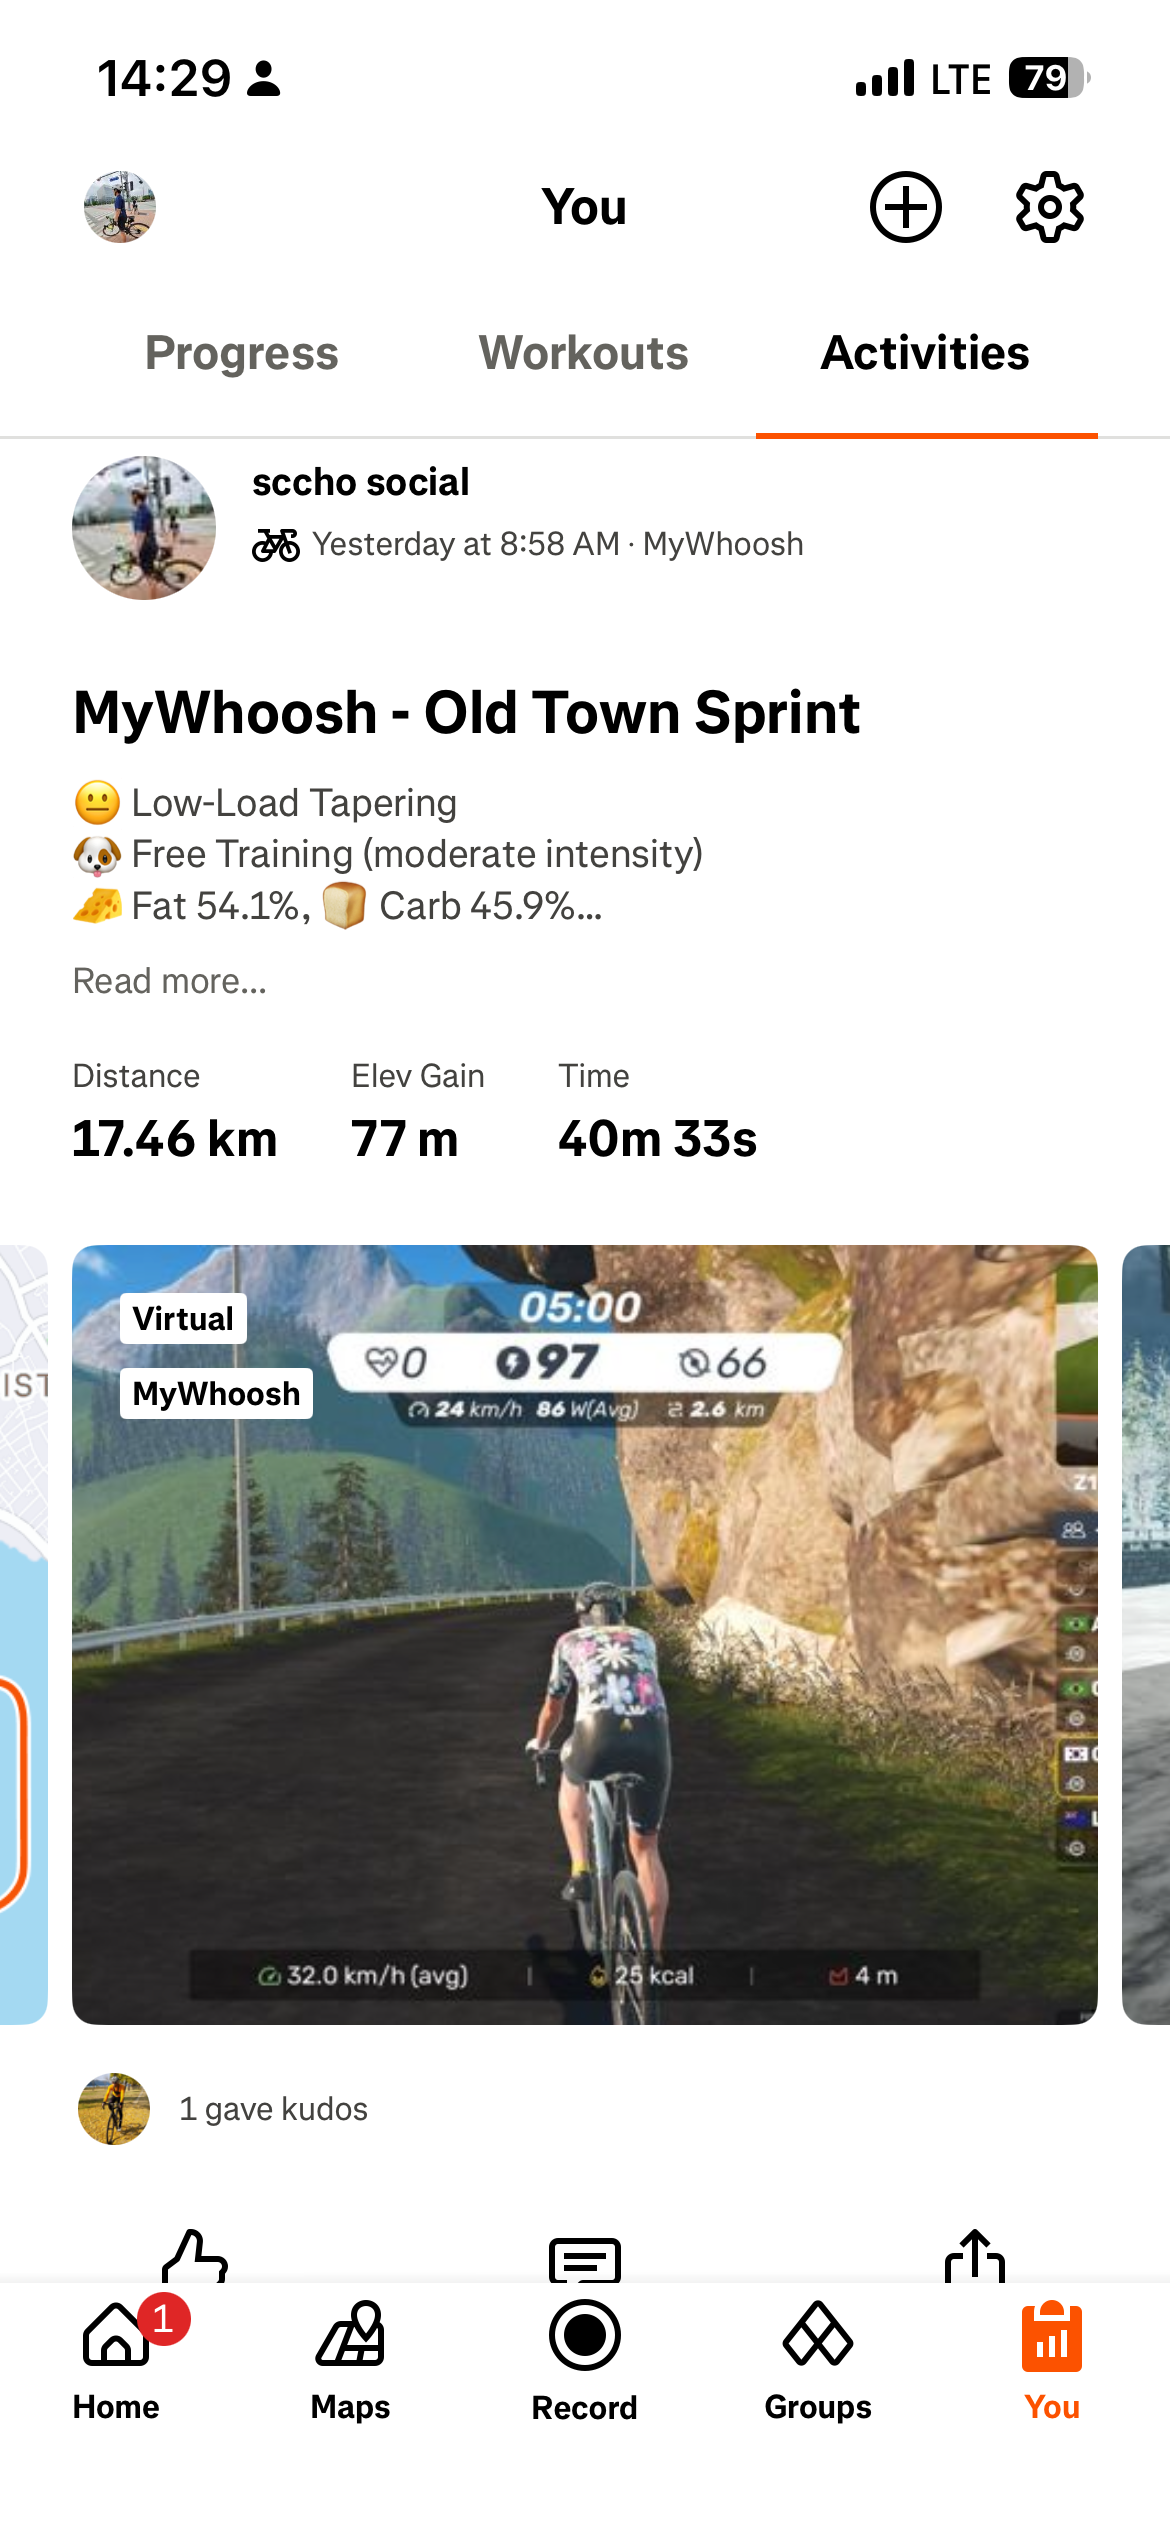
Task: Open the MyWhoosh virtual ride screenshot
Action: (585, 1634)
